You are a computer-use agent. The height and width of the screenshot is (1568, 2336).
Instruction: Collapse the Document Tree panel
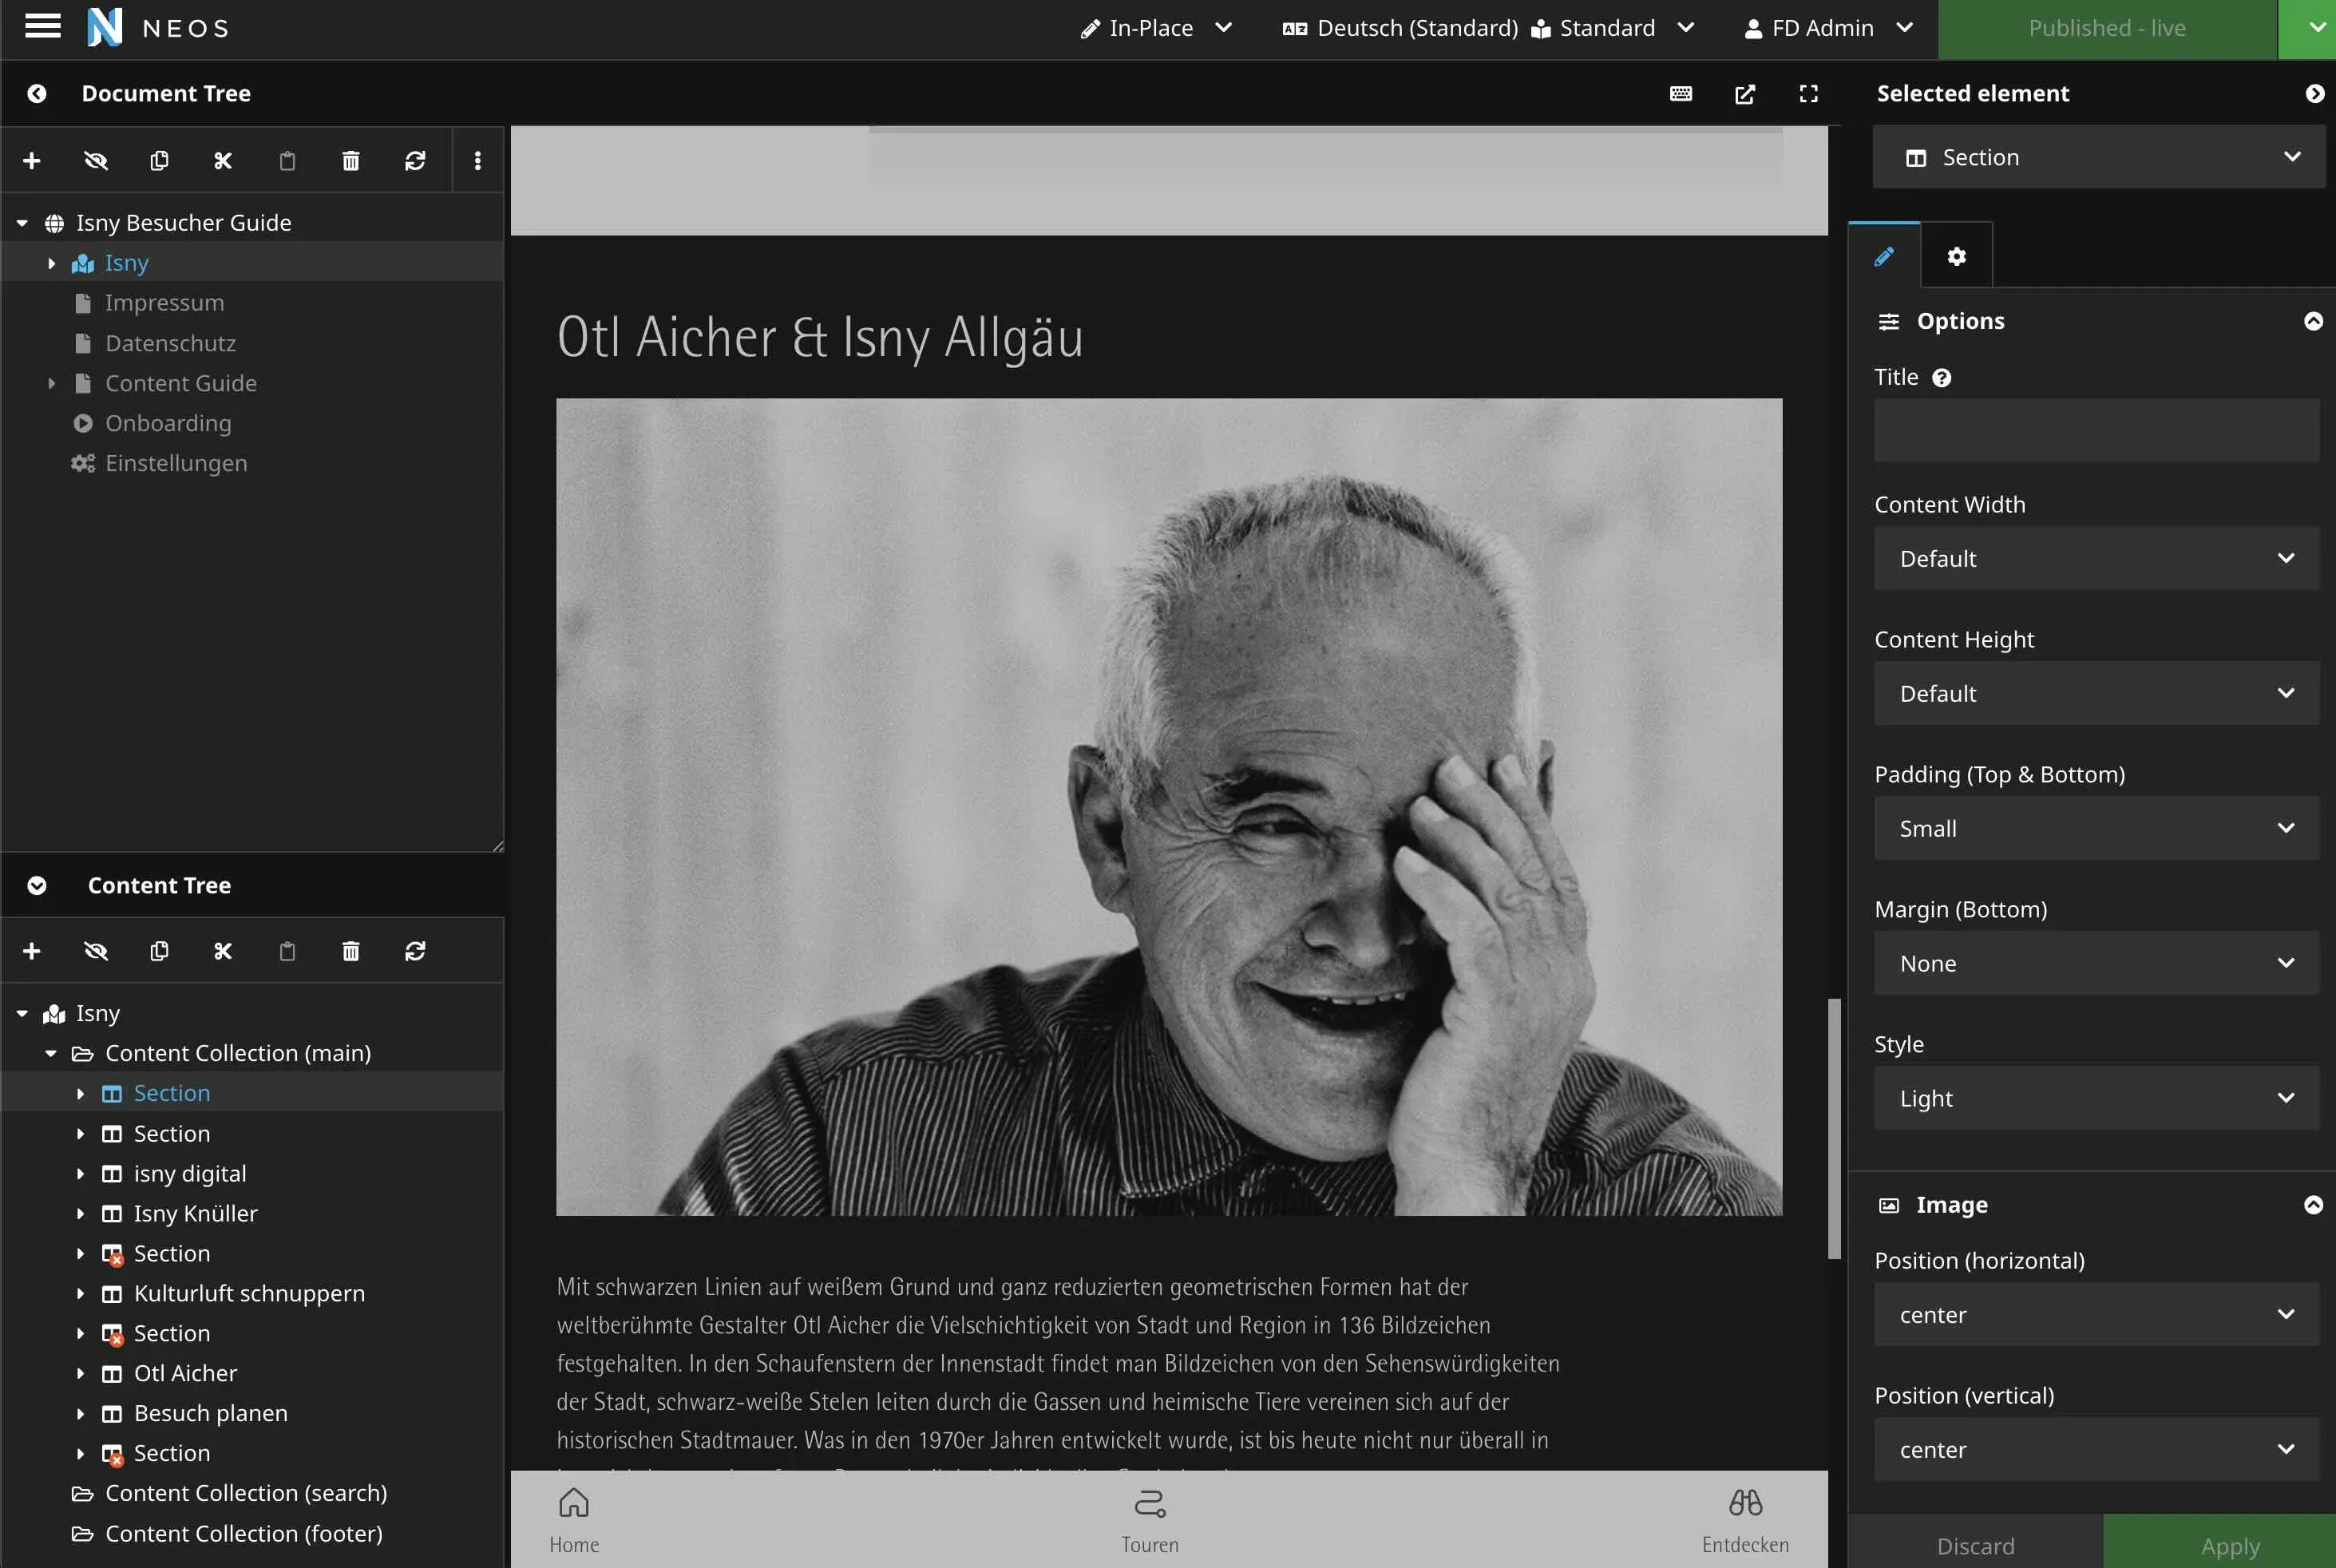(x=37, y=93)
